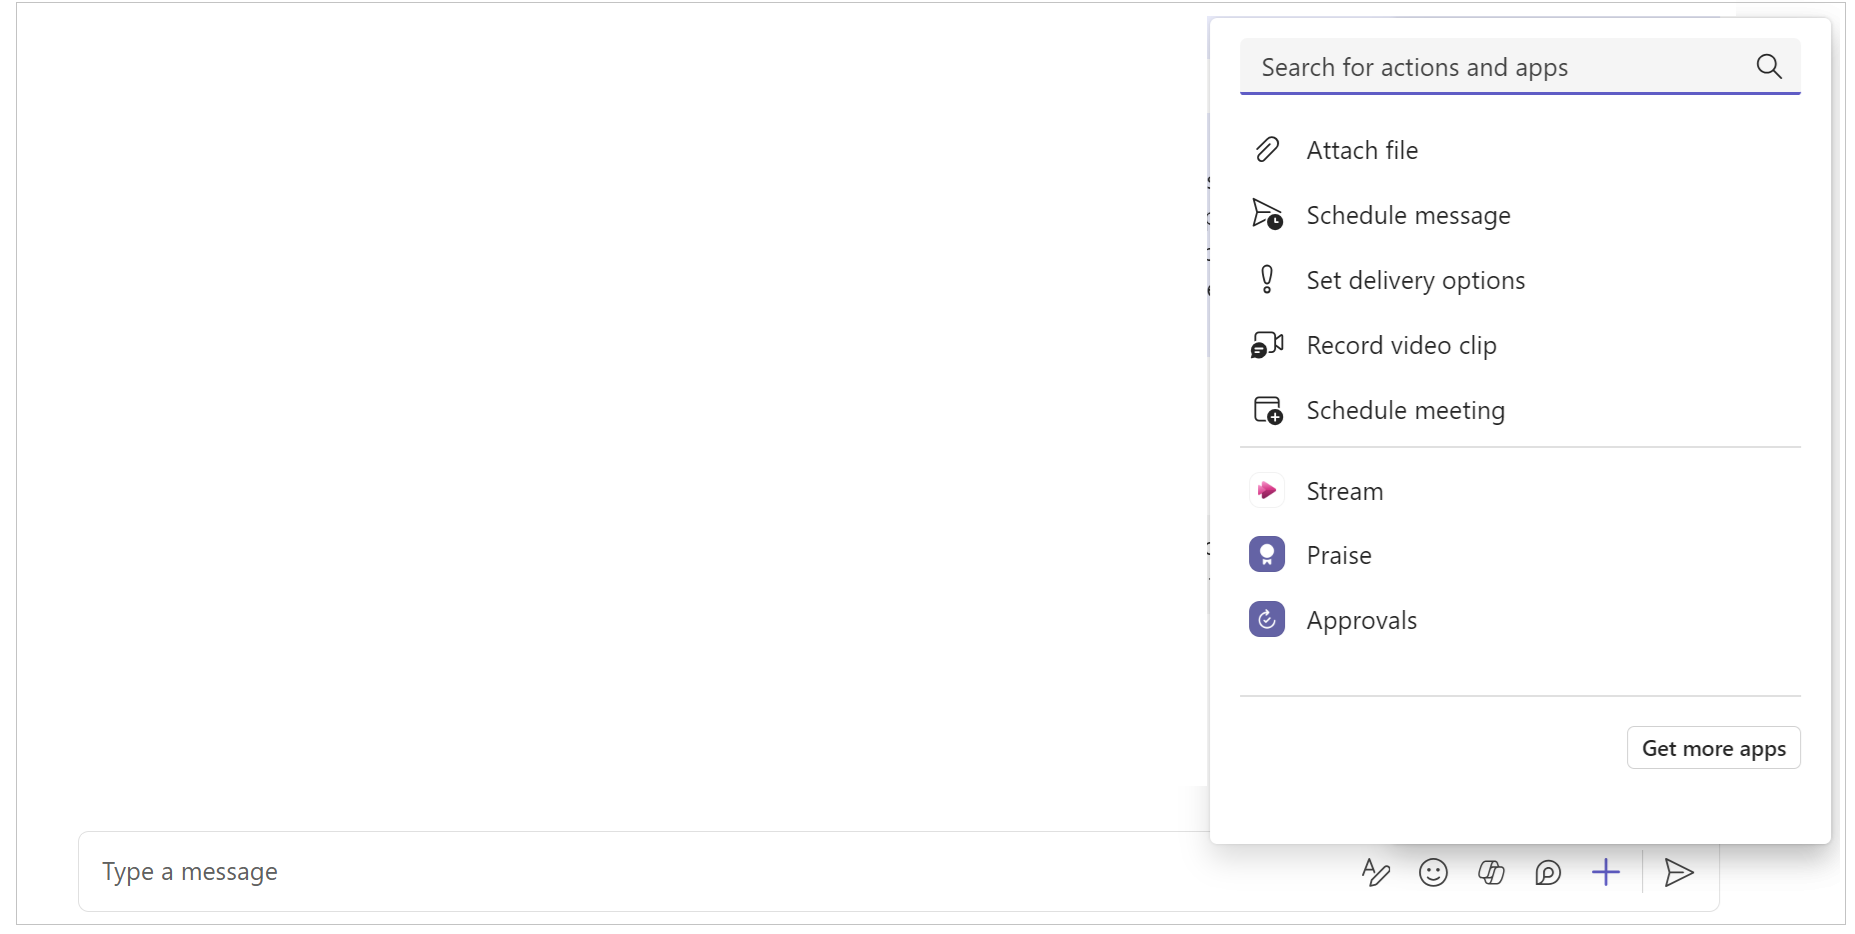Click the Get more apps button
Screen dimensions: 1855x934
1712,747
